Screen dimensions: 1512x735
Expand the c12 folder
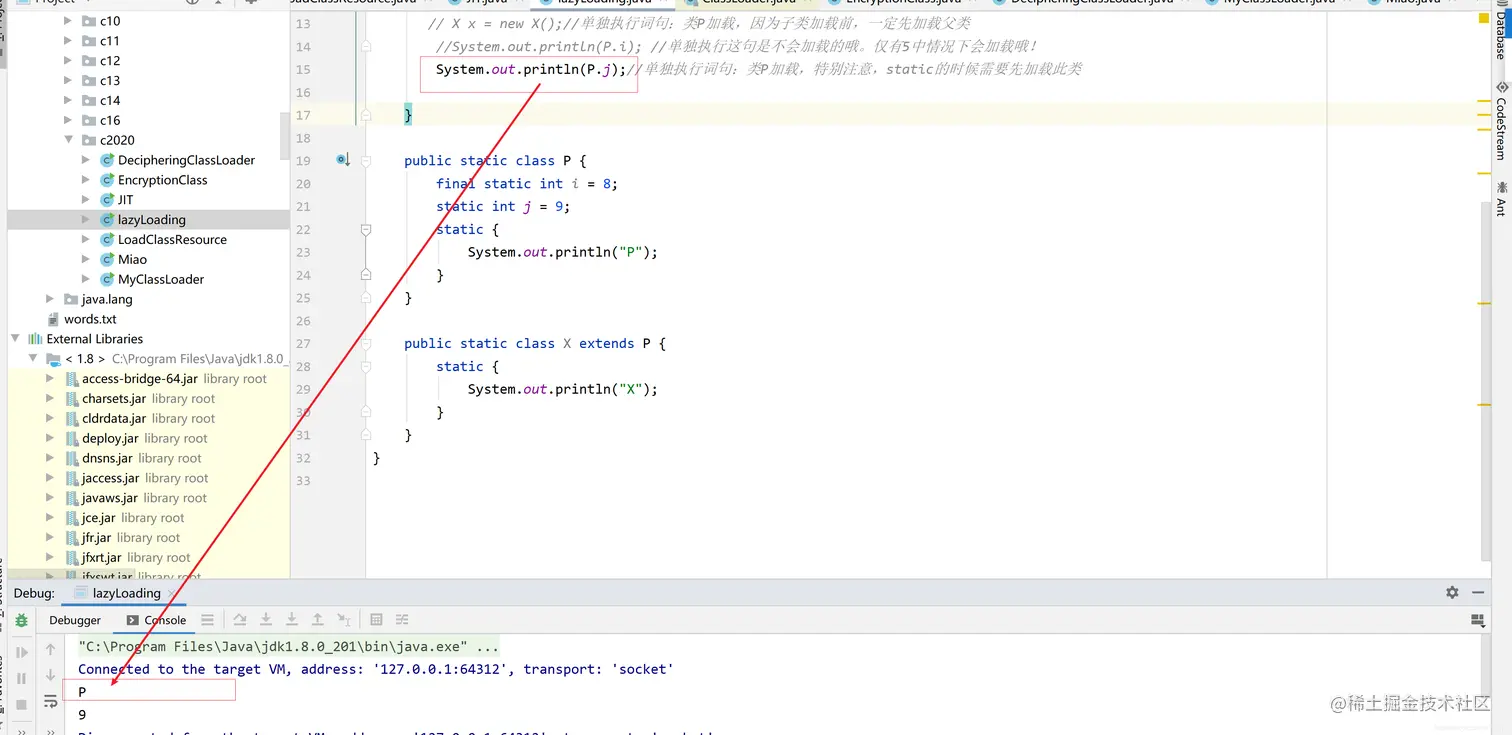68,61
